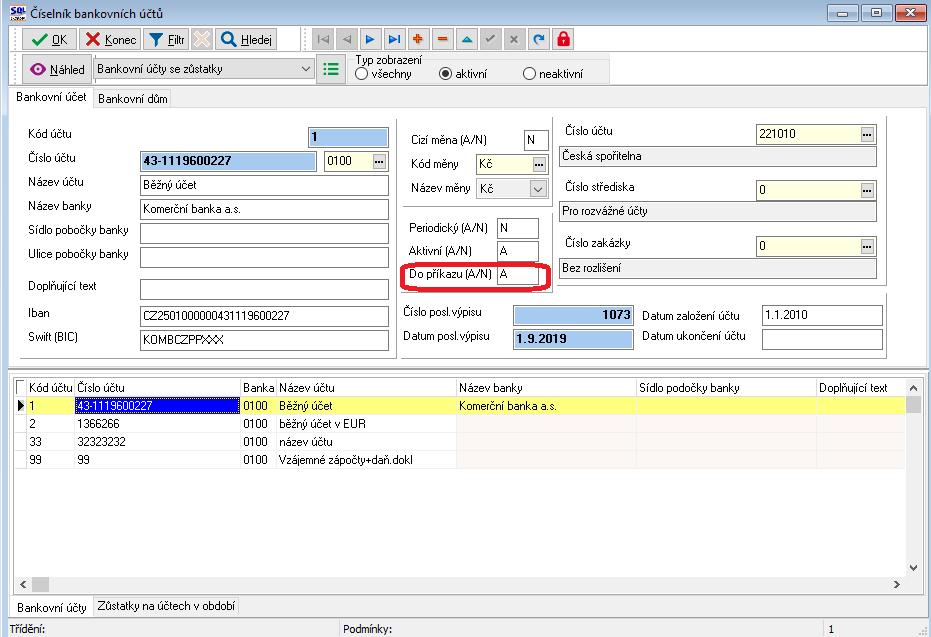Click the red padlock icon
931x637 pixels.
click(x=563, y=39)
